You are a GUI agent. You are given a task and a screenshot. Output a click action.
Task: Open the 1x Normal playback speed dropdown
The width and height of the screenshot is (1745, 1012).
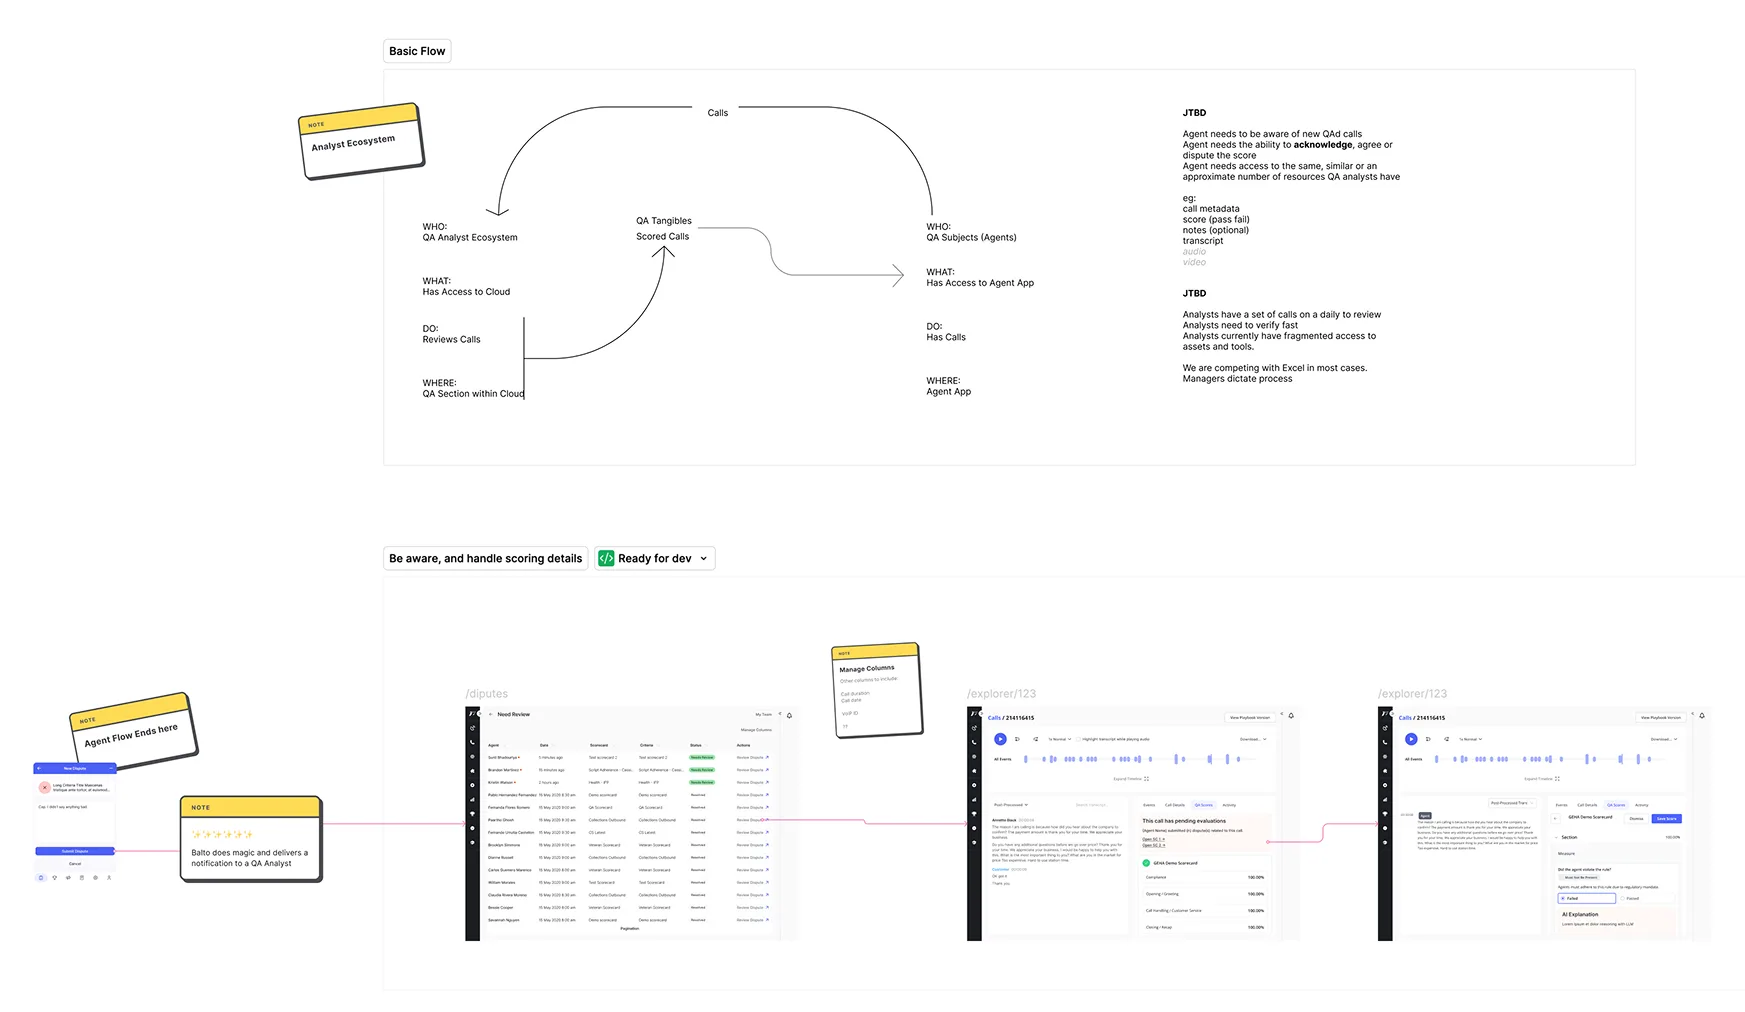(1060, 739)
